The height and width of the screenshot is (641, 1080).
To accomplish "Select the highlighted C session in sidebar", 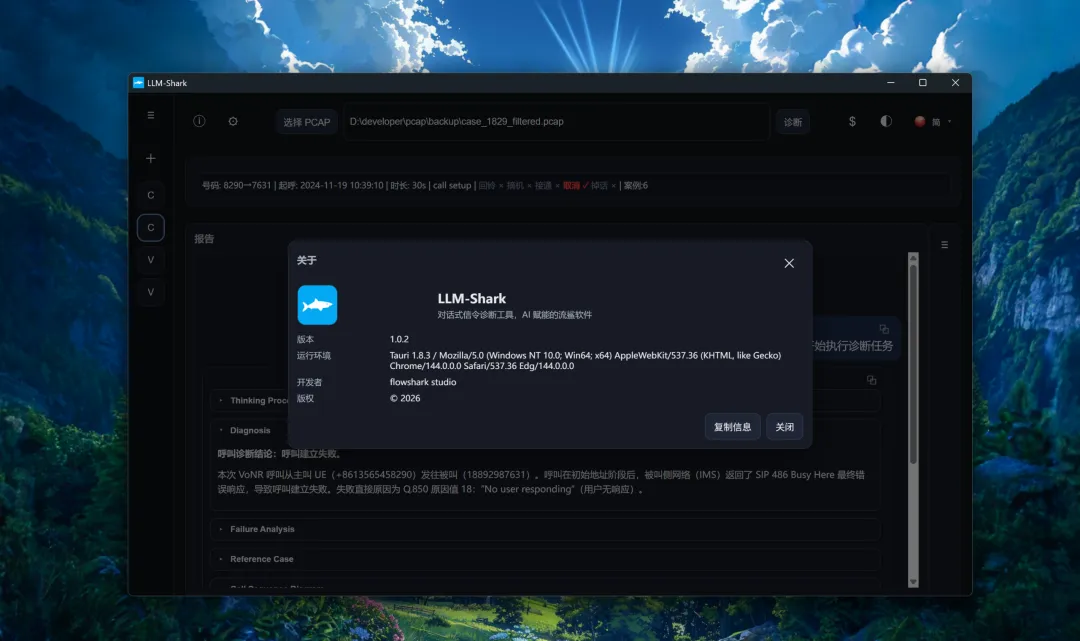I will click(x=151, y=227).
